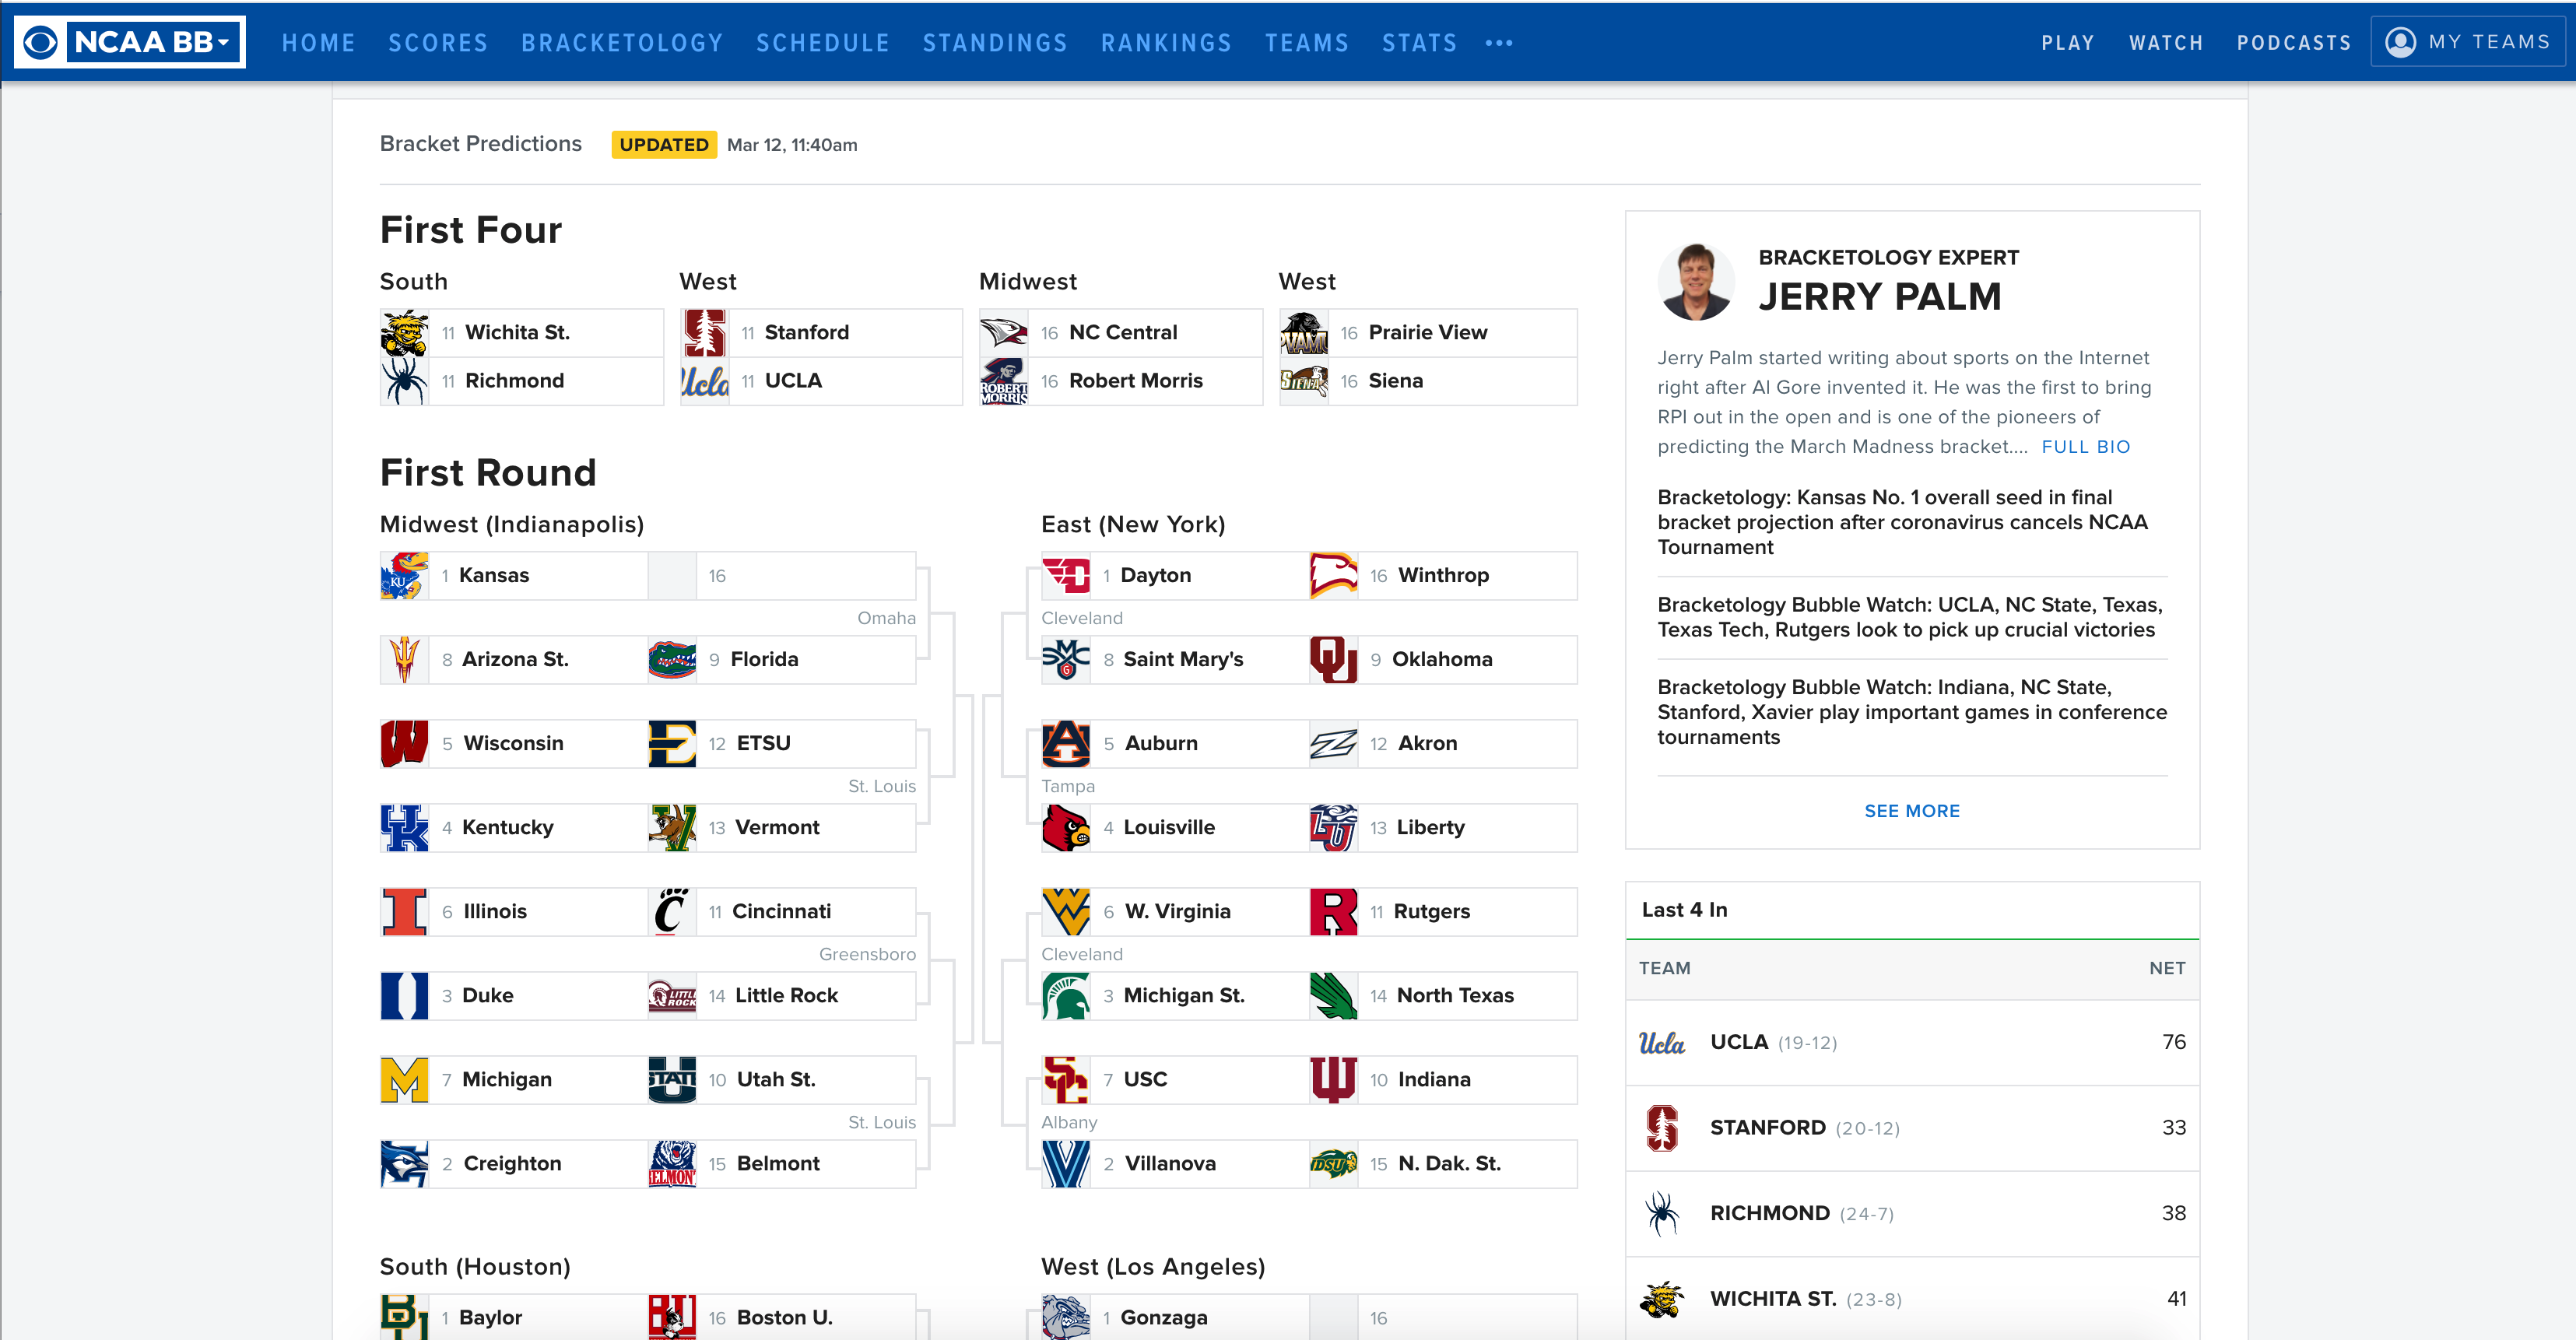Image resolution: width=2576 pixels, height=1340 pixels.
Task: Select WICHITA ST. (23-8) in Last 4 In
Action: pyautogui.click(x=1912, y=1299)
